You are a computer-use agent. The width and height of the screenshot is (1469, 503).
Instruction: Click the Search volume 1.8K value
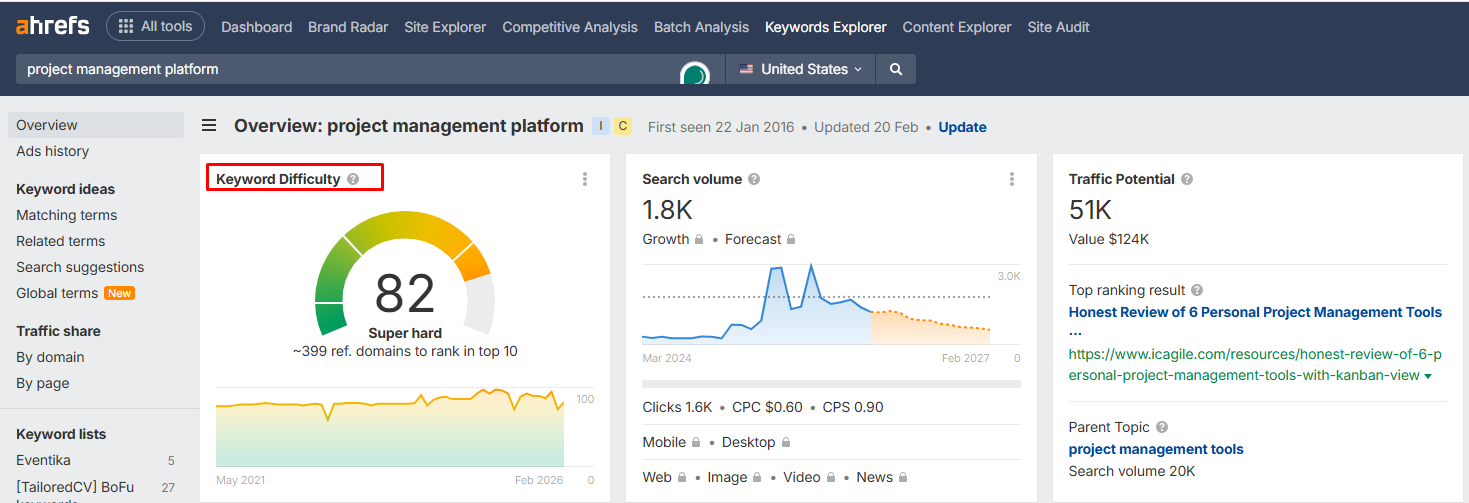click(667, 210)
